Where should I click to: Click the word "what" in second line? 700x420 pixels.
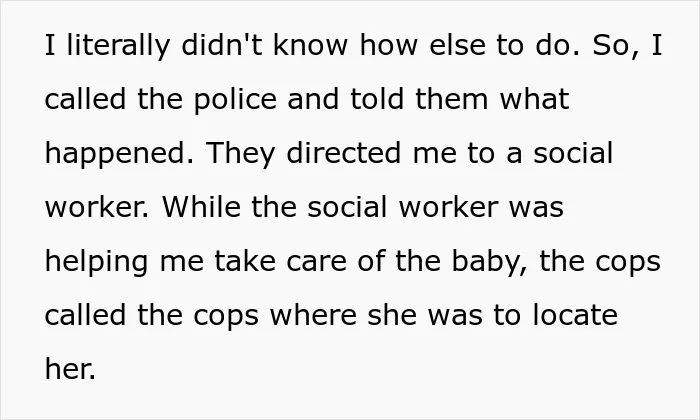[x=534, y=100]
